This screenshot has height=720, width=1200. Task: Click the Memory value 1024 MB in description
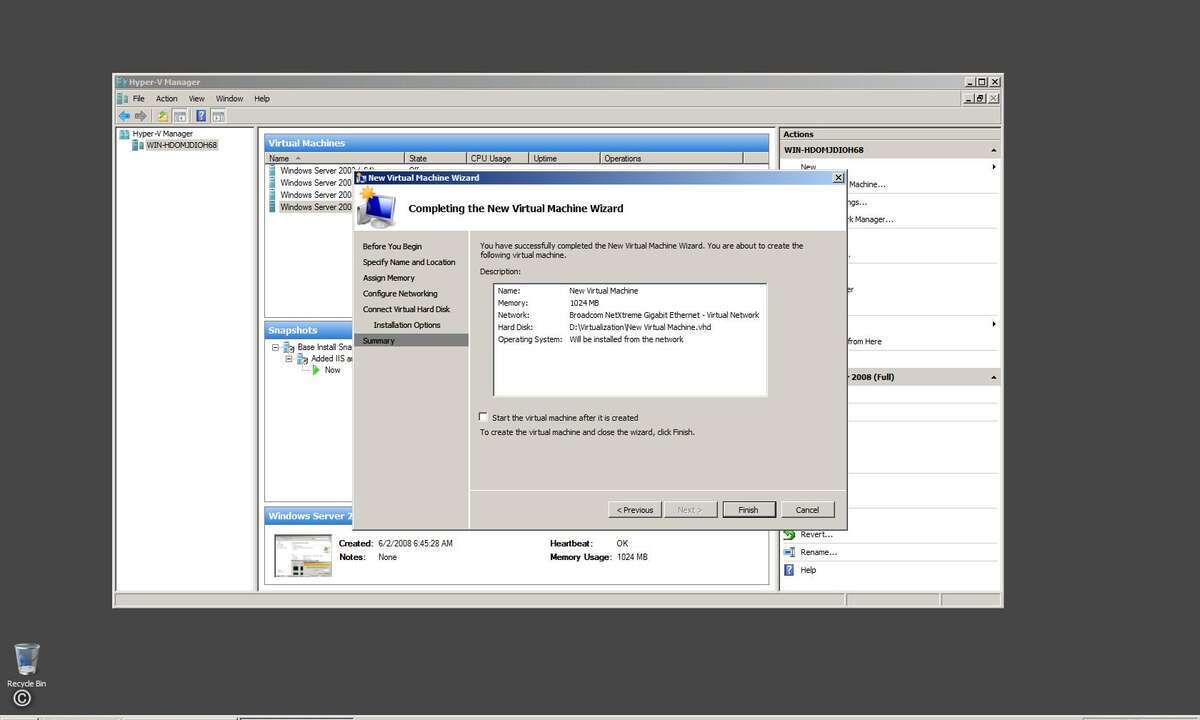tap(584, 303)
